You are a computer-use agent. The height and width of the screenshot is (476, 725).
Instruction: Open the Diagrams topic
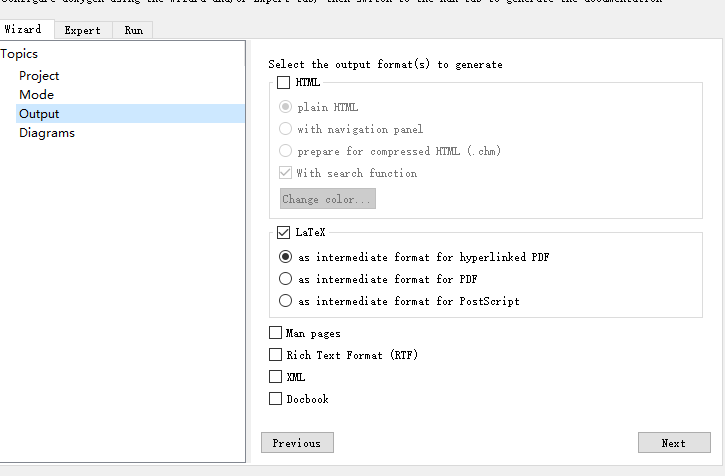pos(46,133)
